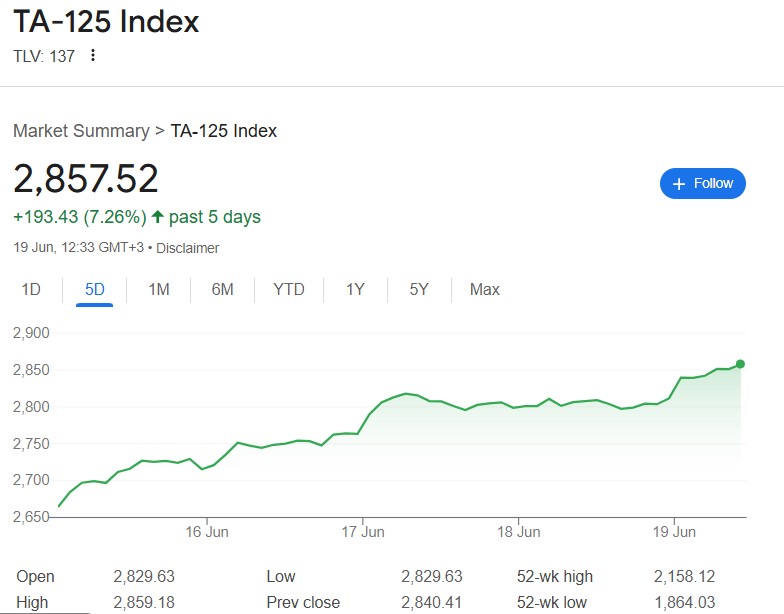The image size is (784, 614).
Task: Switch chart to 1D range
Action: (x=31, y=290)
